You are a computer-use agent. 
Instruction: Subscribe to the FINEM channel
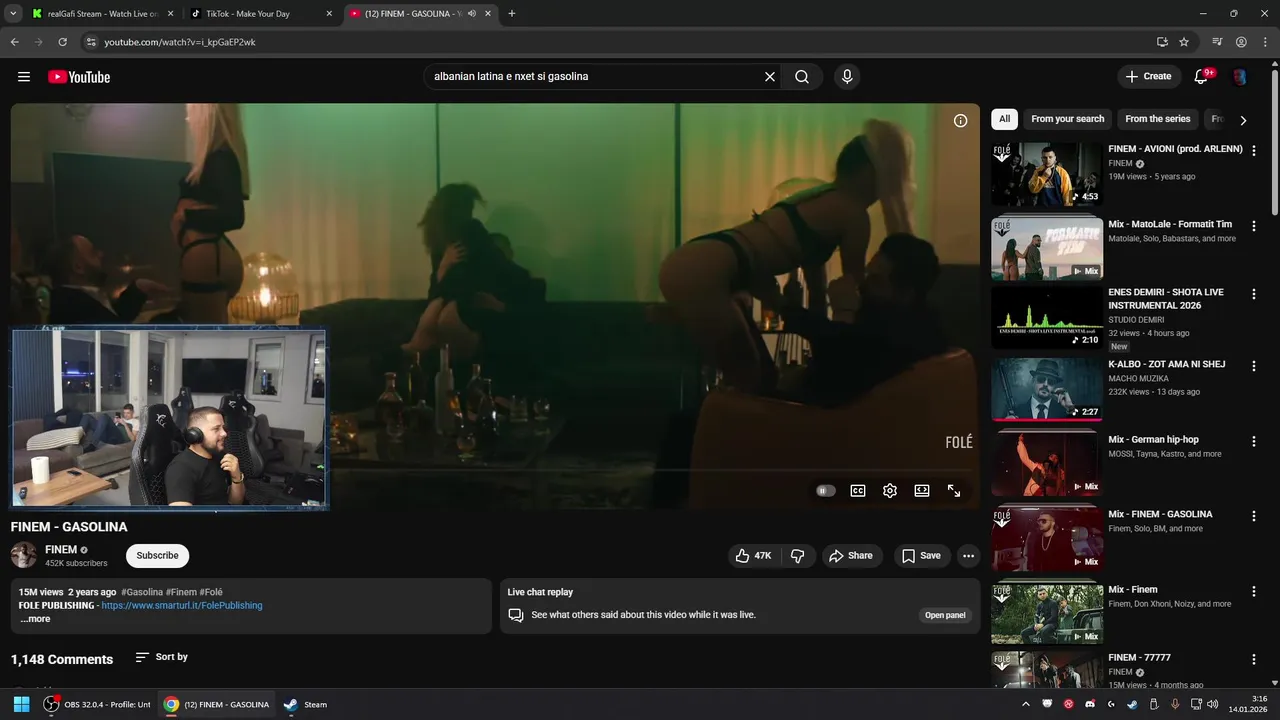(x=157, y=556)
